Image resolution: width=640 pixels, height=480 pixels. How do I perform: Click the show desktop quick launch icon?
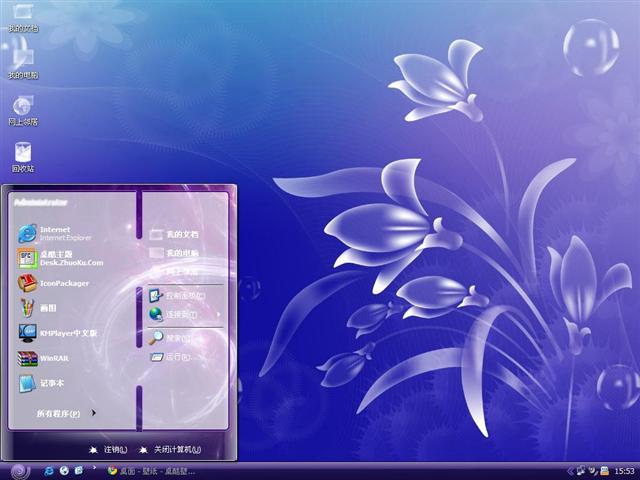coord(79,470)
